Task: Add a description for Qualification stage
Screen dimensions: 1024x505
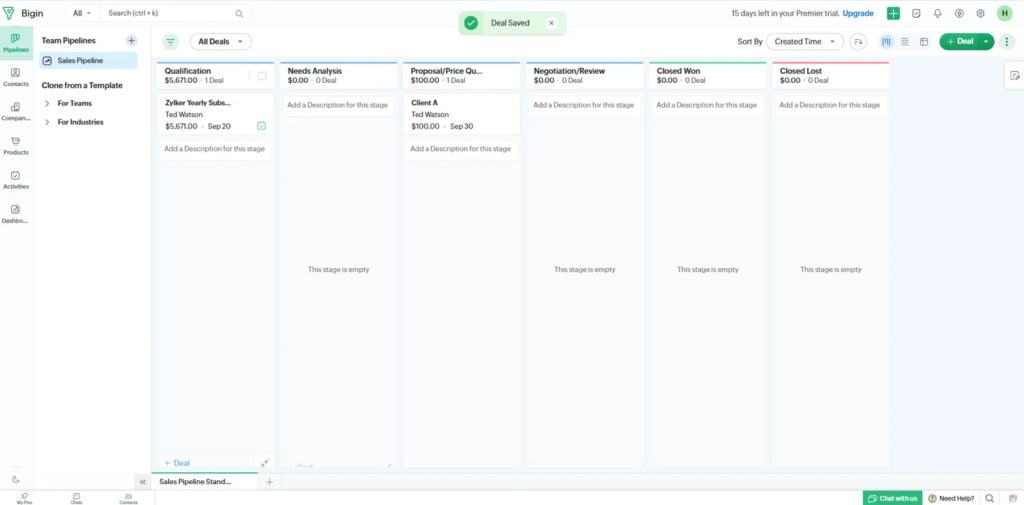Action: point(215,149)
